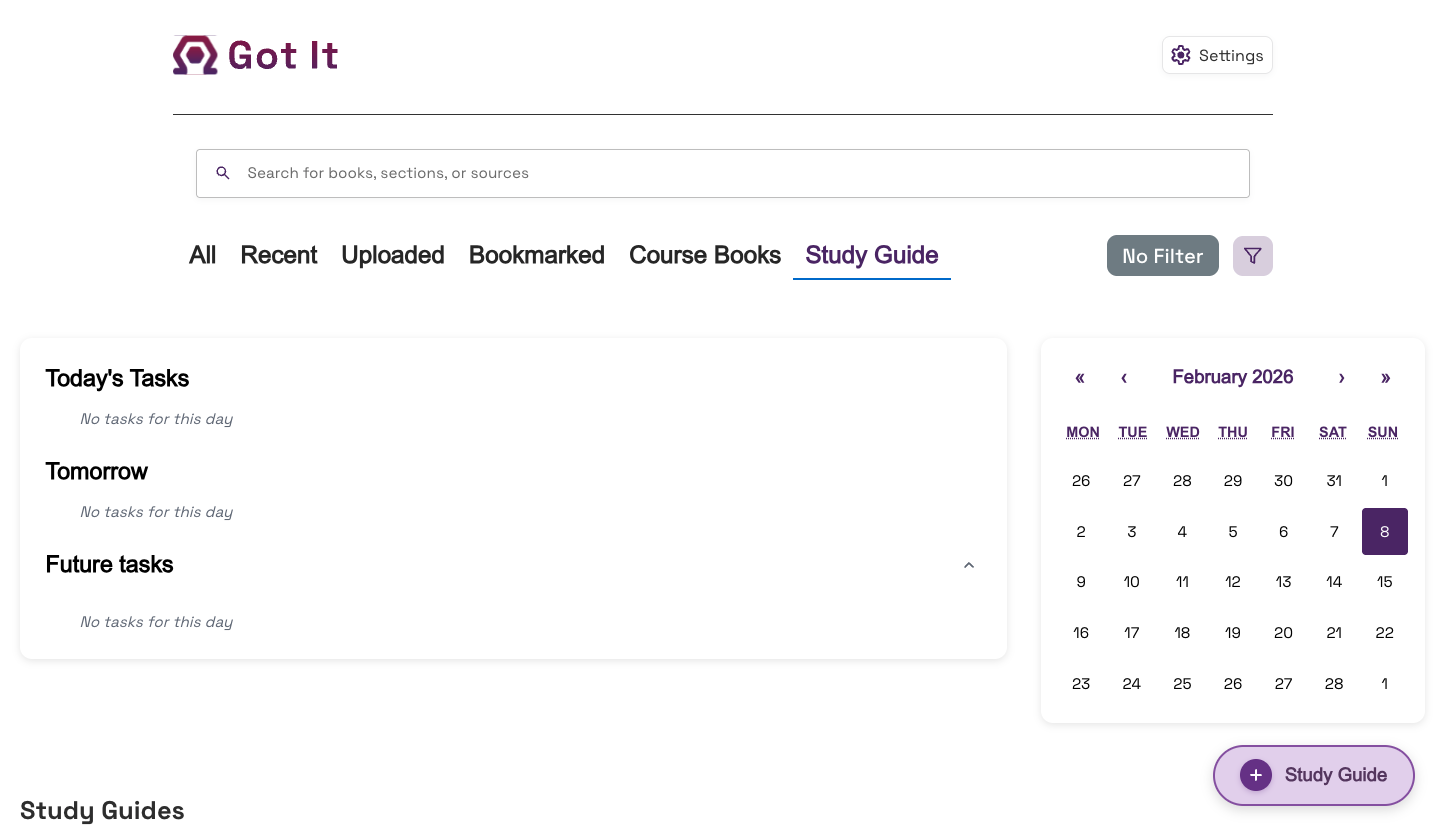
Task: Select February 15 on the calendar
Action: [1384, 582]
